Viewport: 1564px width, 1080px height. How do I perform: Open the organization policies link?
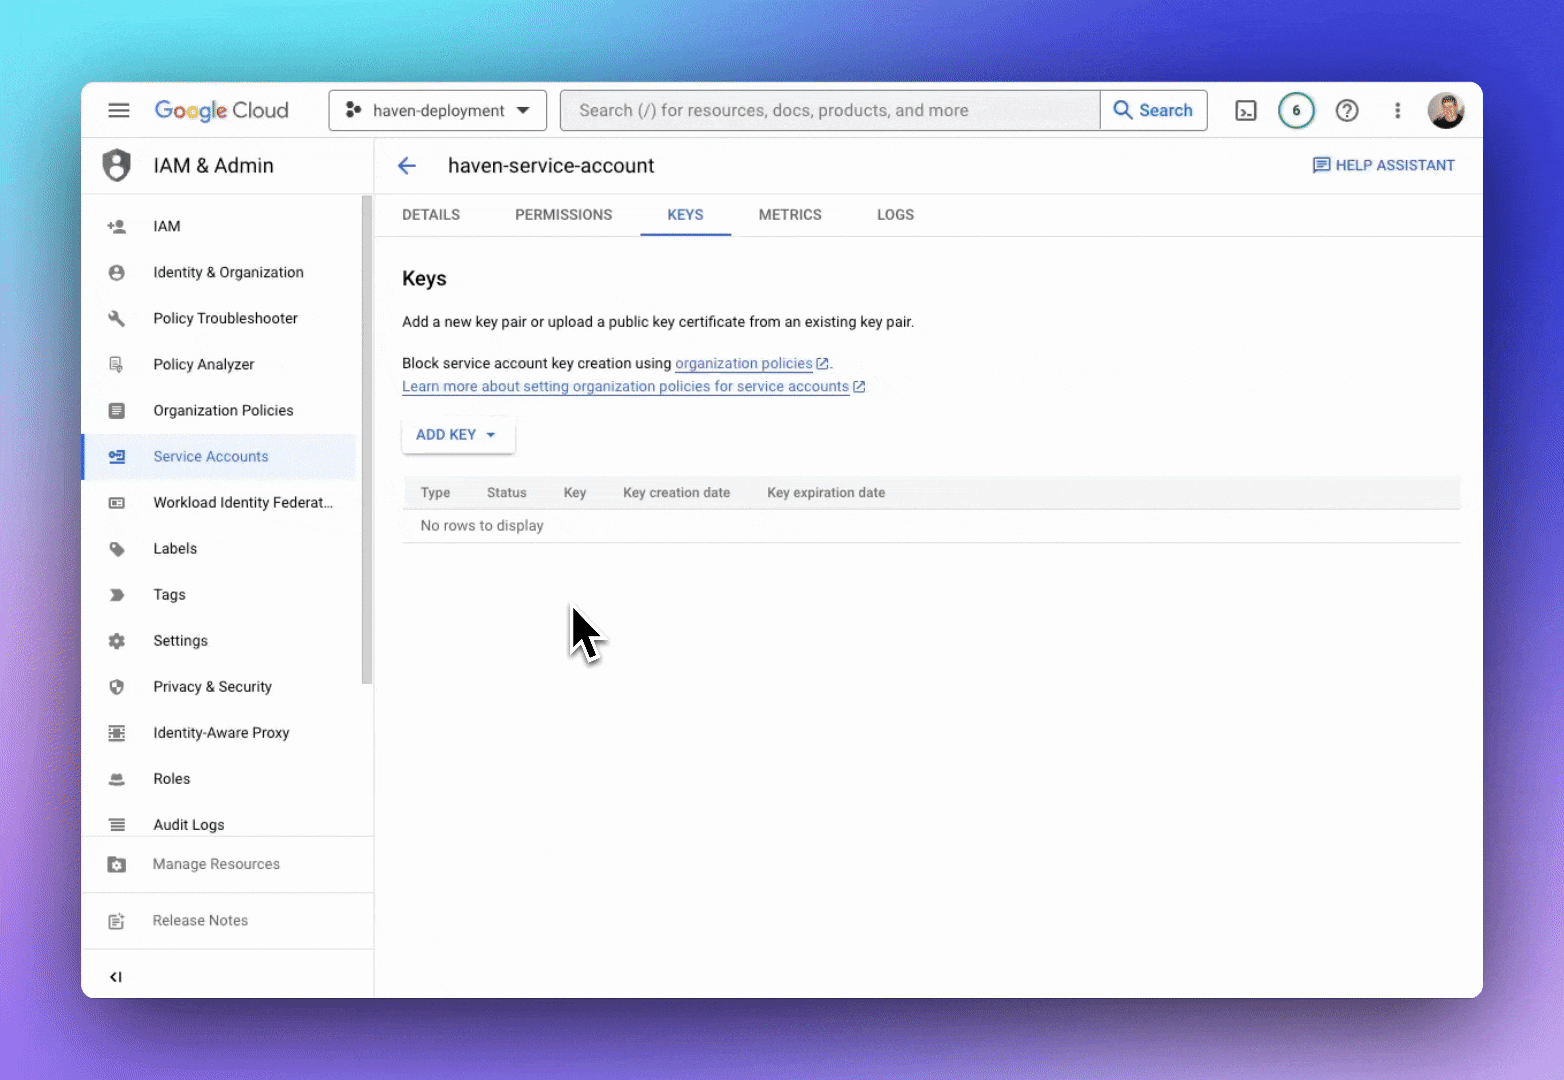tap(744, 364)
